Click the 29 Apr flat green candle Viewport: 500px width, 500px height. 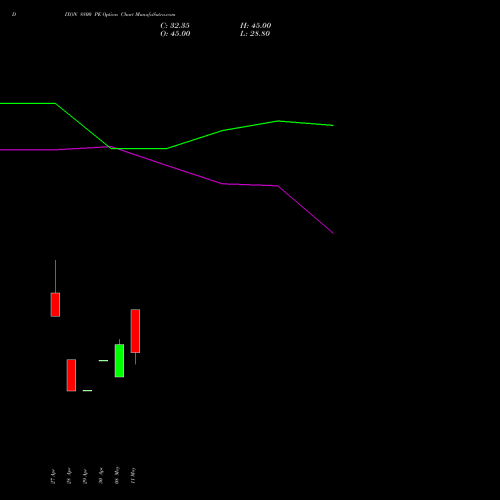(x=87, y=390)
